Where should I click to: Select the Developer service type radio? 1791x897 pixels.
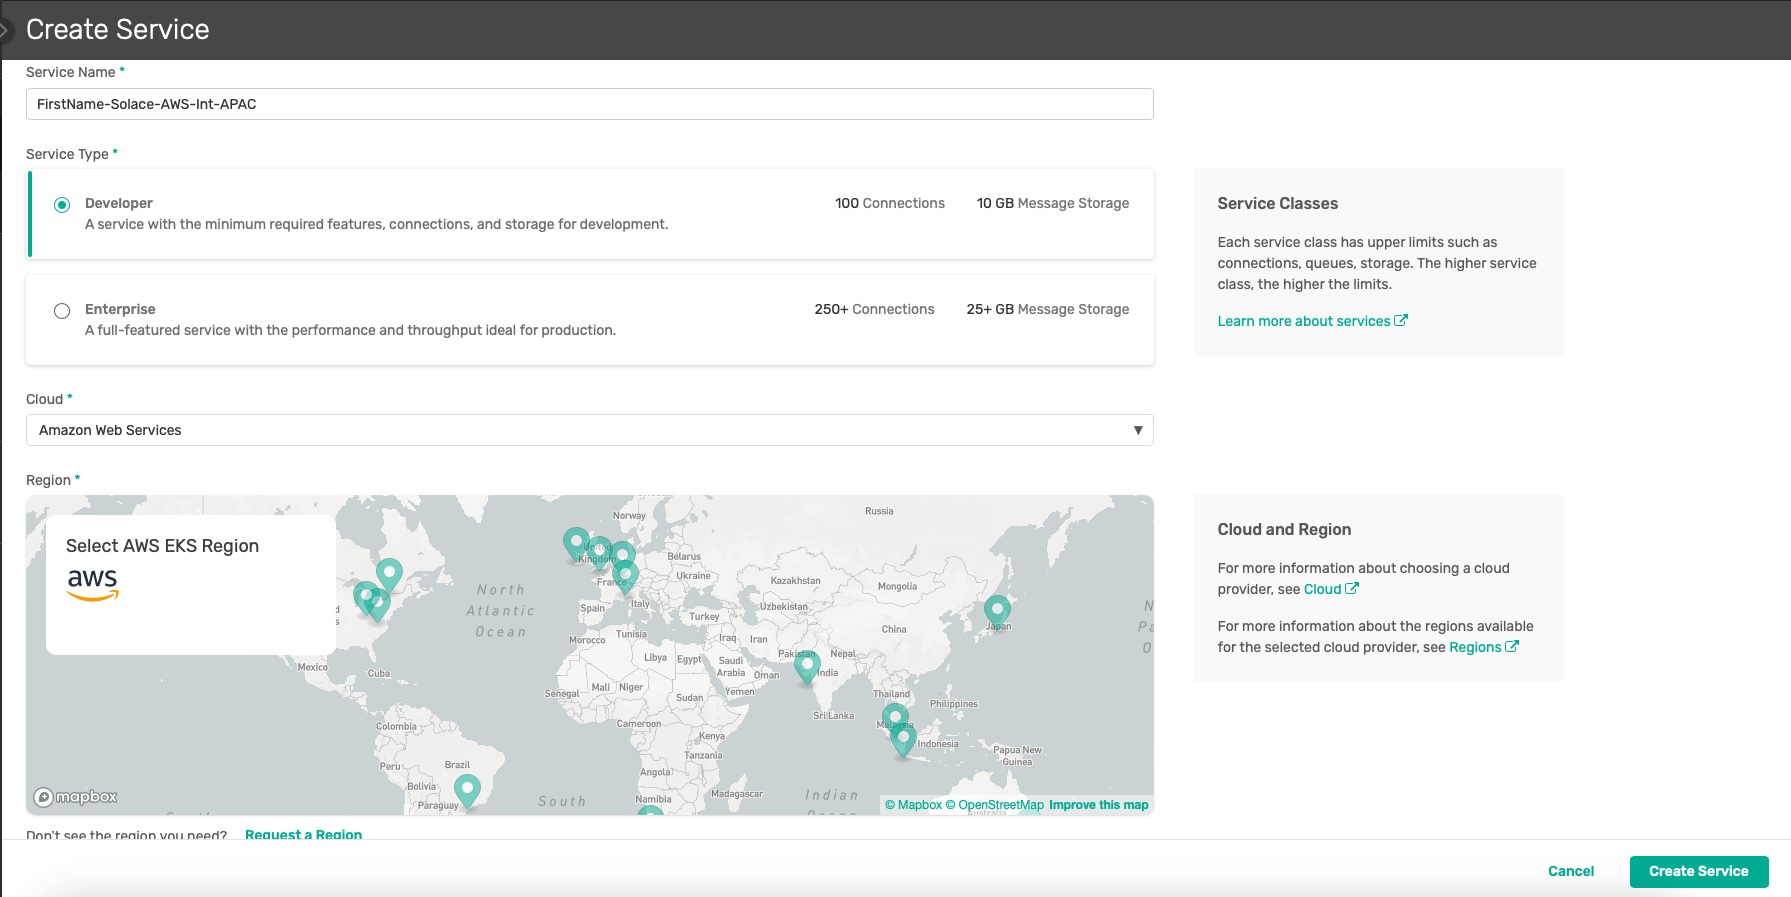[62, 205]
